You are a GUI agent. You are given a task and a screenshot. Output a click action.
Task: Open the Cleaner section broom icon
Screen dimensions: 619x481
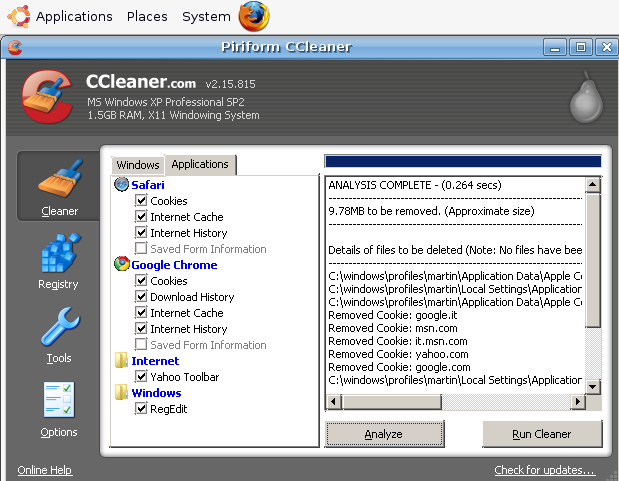click(60, 178)
